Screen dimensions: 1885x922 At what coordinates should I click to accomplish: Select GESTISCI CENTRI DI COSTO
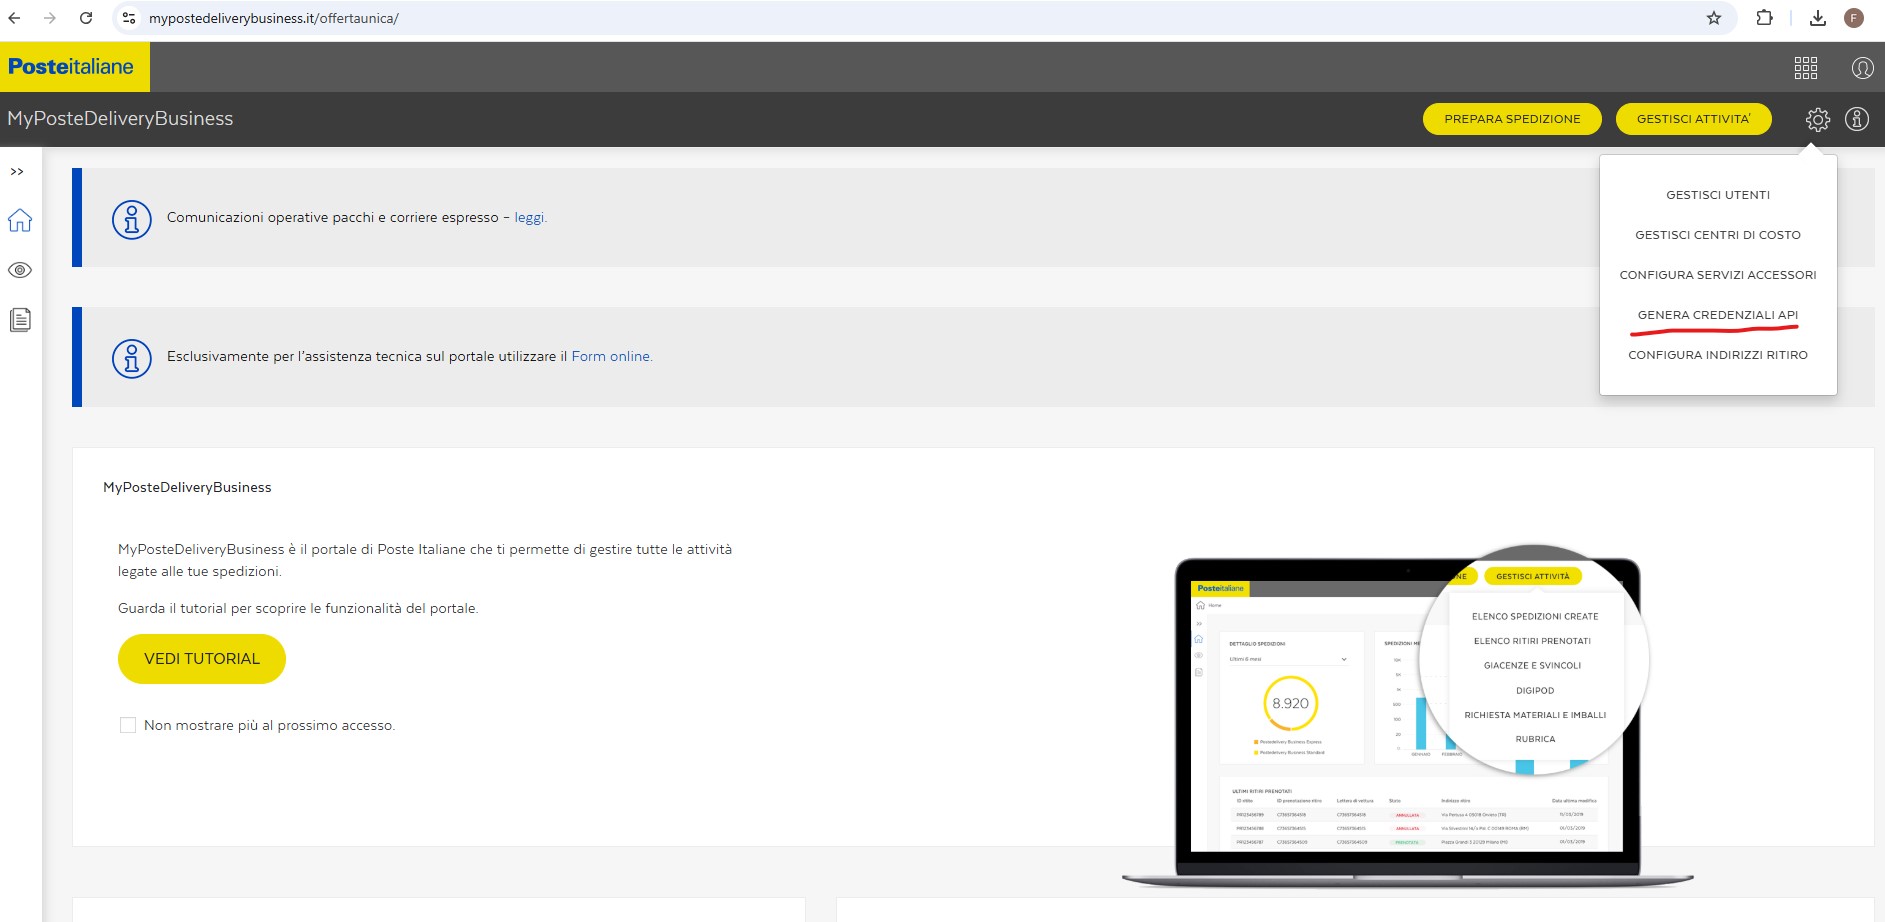[x=1718, y=235]
